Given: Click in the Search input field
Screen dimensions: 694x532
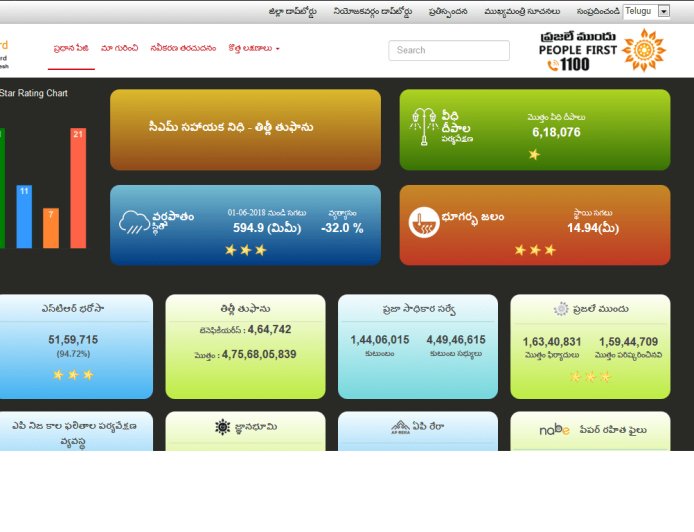Looking at the screenshot, I should 448,50.
